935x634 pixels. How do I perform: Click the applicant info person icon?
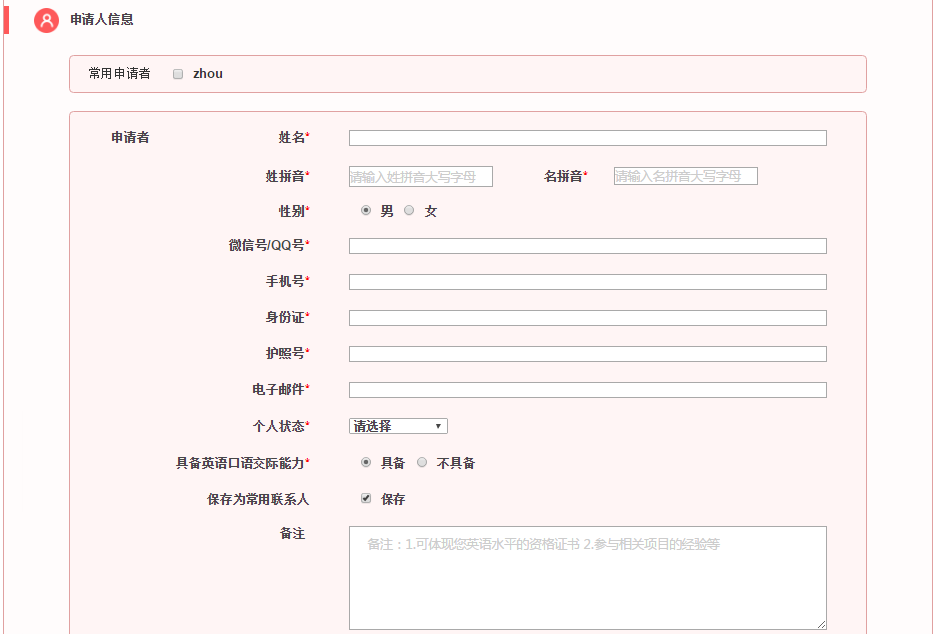click(46, 20)
